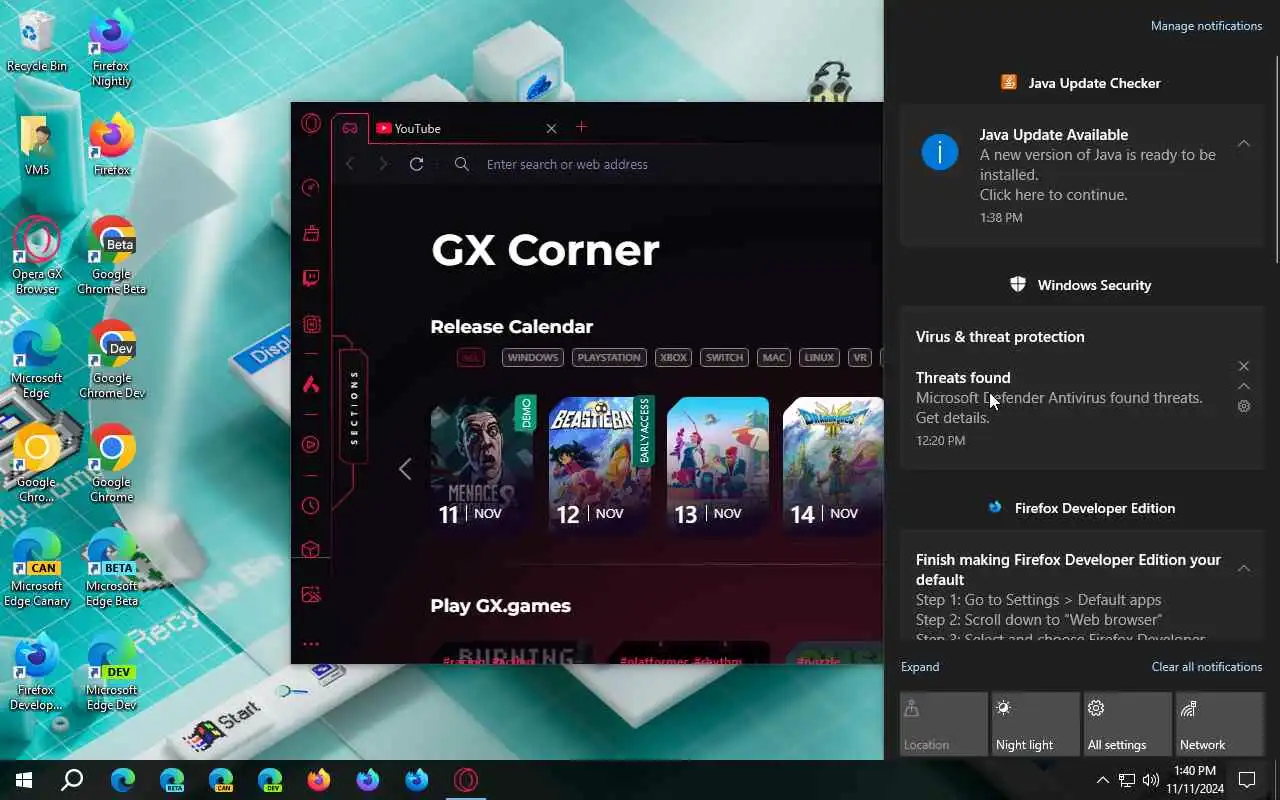Image resolution: width=1280 pixels, height=800 pixels.
Task: Filter release calendar by XBOX
Action: 673,357
